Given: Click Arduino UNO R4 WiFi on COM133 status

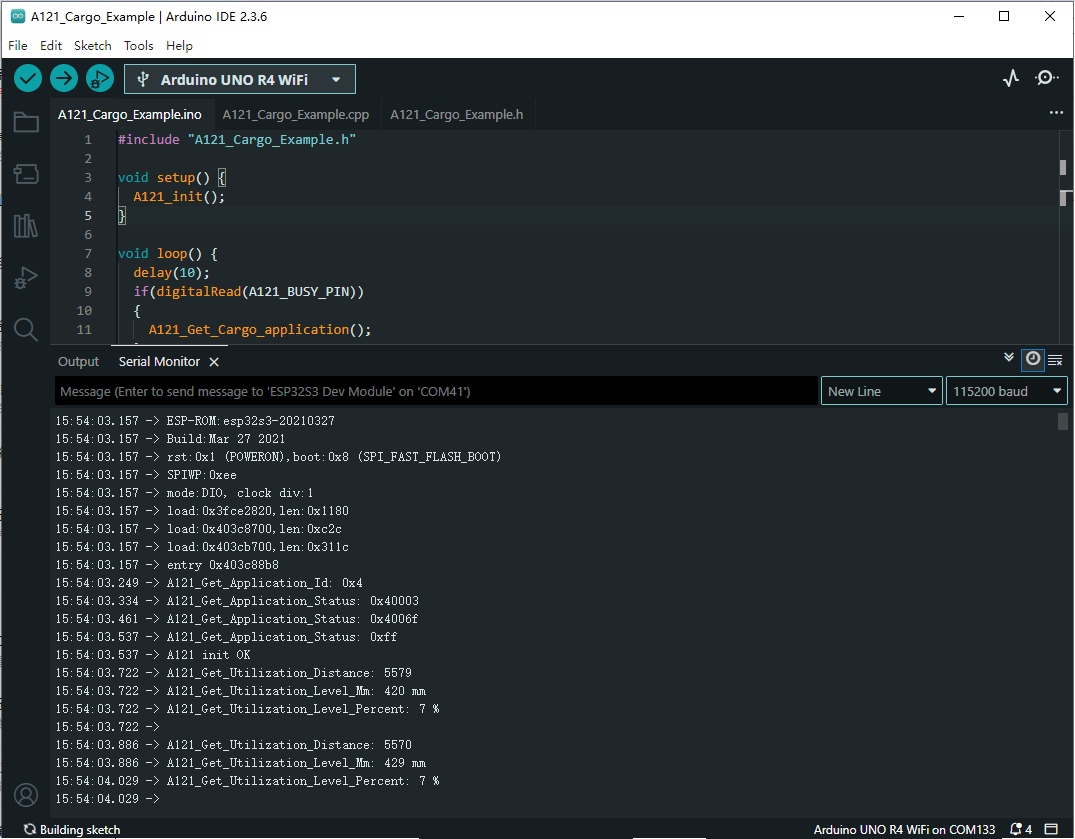Looking at the screenshot, I should click(904, 829).
